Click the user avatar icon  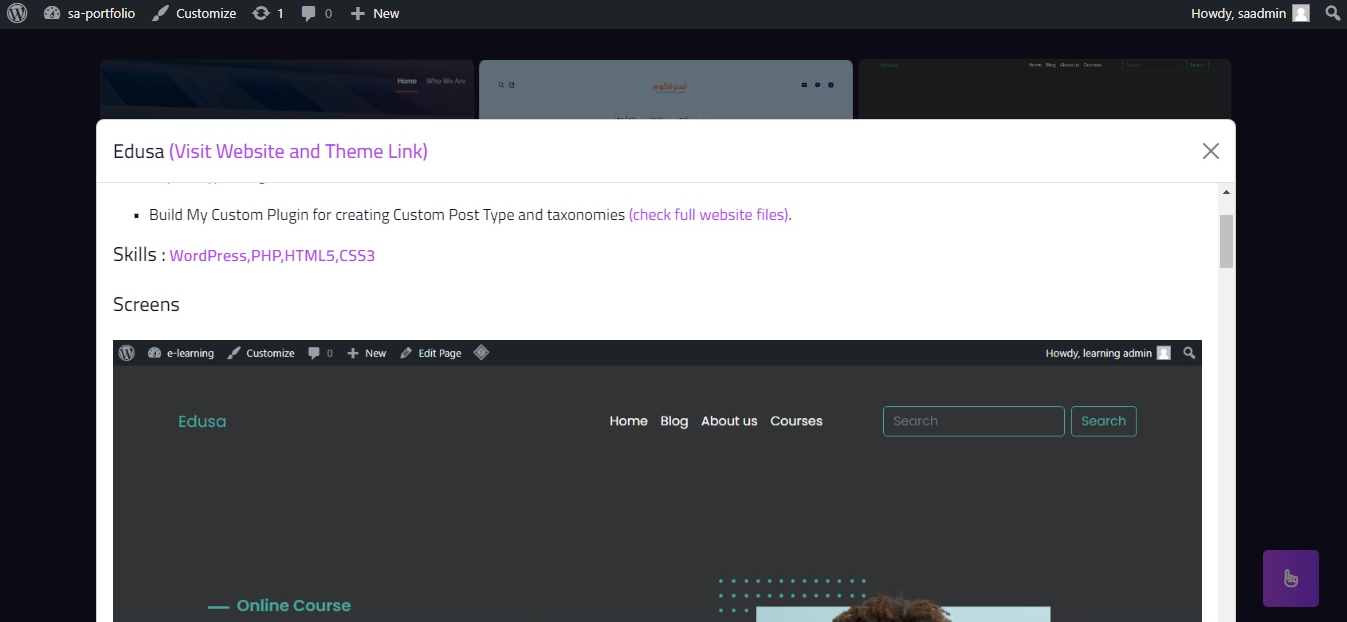coord(1300,13)
